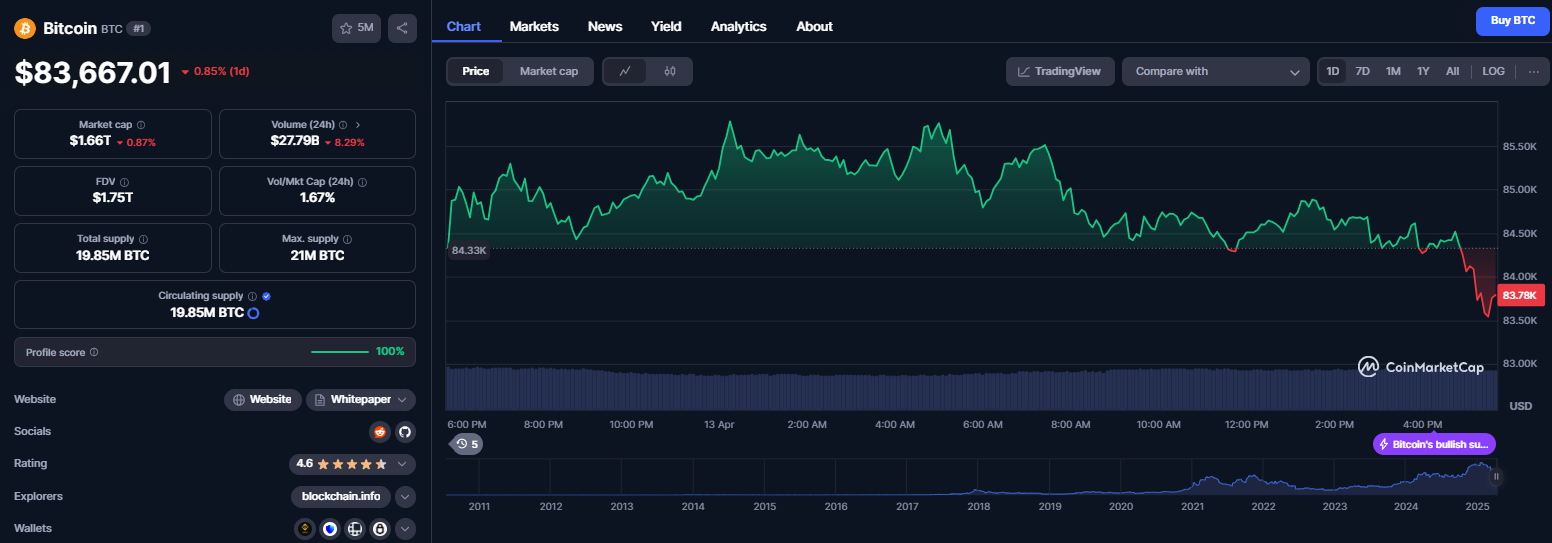The image size is (1552, 543).
Task: Add Bitcoin to watchlist via star
Action: 356,28
